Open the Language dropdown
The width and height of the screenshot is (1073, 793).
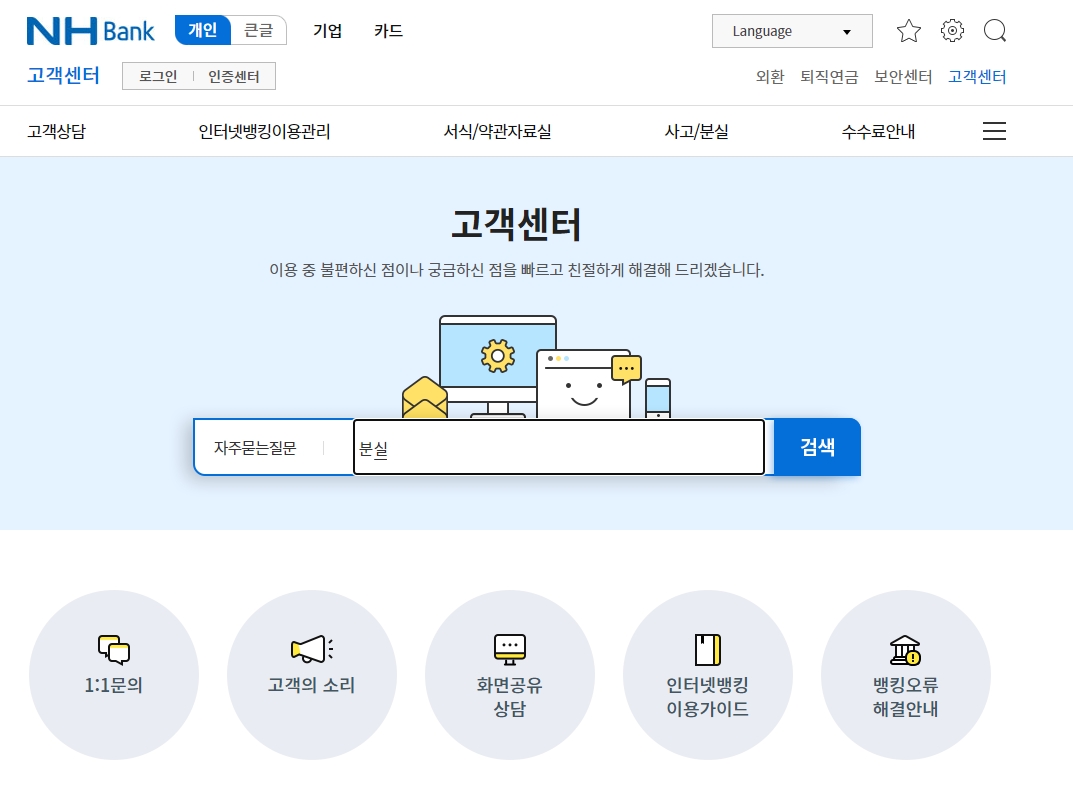[791, 31]
